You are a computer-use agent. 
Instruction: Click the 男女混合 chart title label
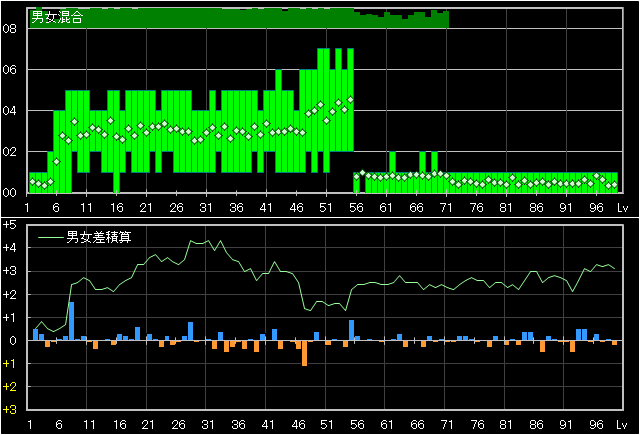(x=57, y=17)
